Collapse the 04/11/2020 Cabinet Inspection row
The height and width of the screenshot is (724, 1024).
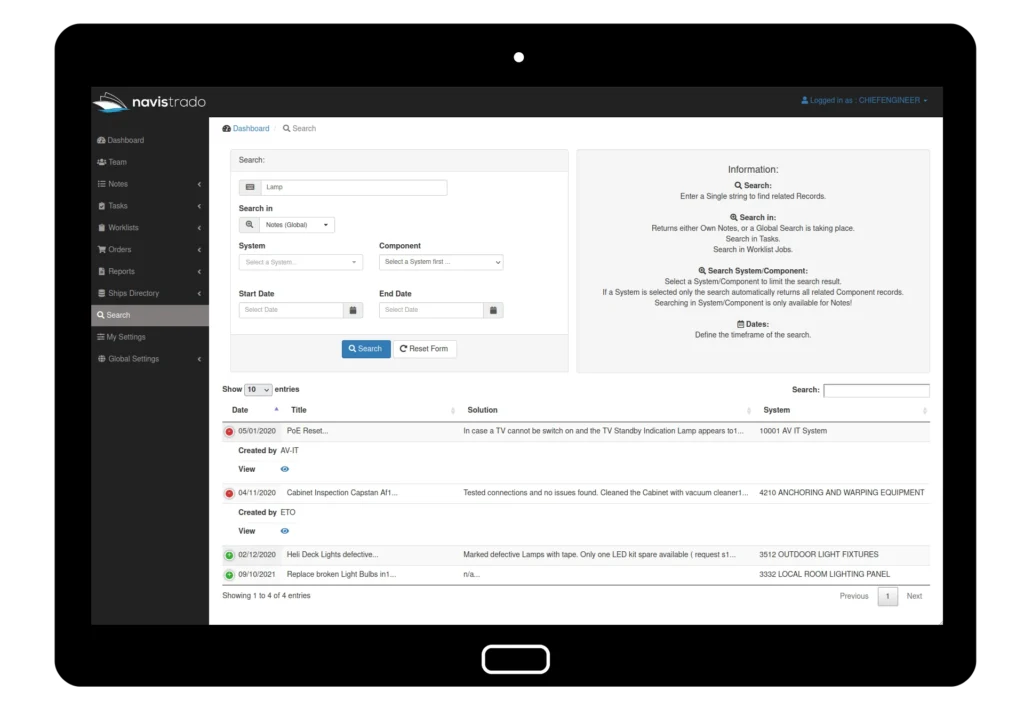click(x=229, y=494)
